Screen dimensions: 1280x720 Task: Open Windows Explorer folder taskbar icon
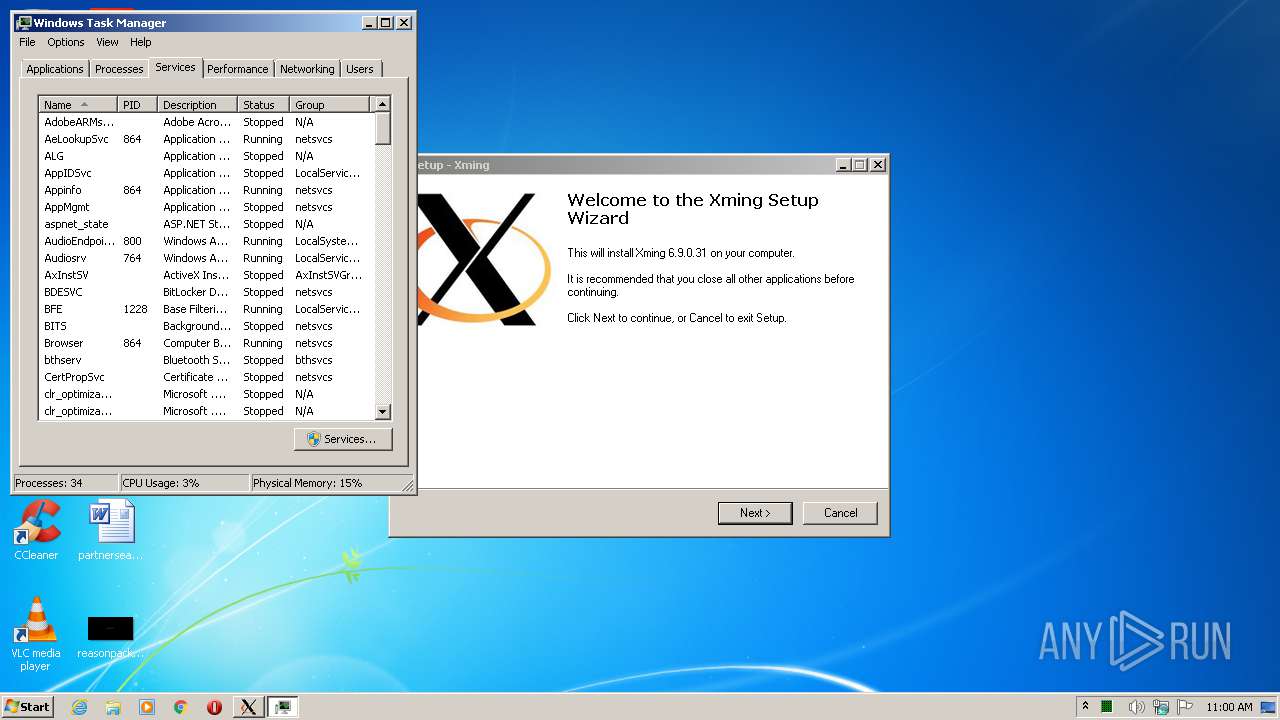tap(113, 707)
